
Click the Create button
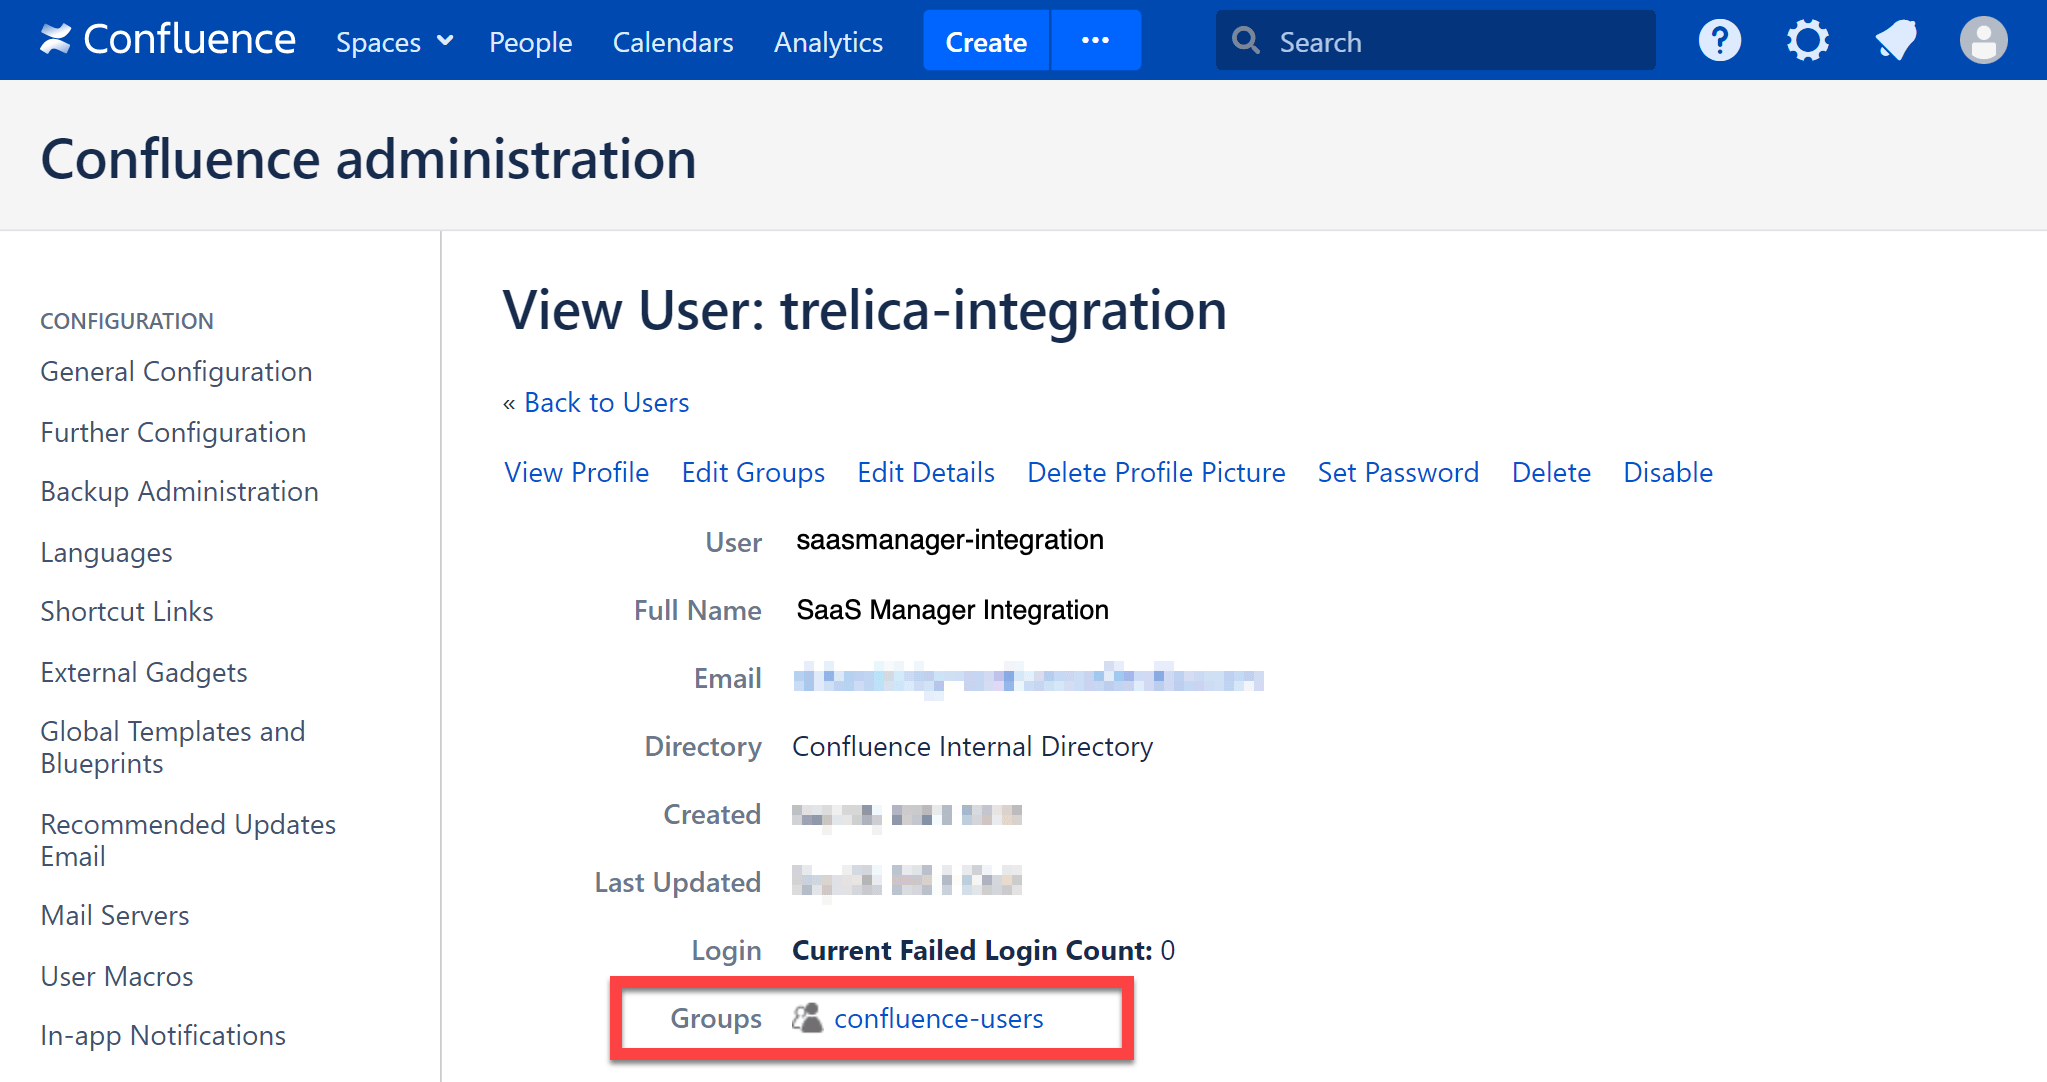[986, 41]
